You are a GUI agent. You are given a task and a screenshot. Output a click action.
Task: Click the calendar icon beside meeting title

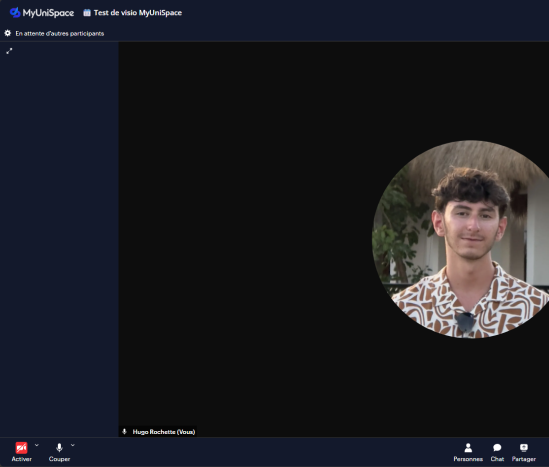click(x=87, y=13)
